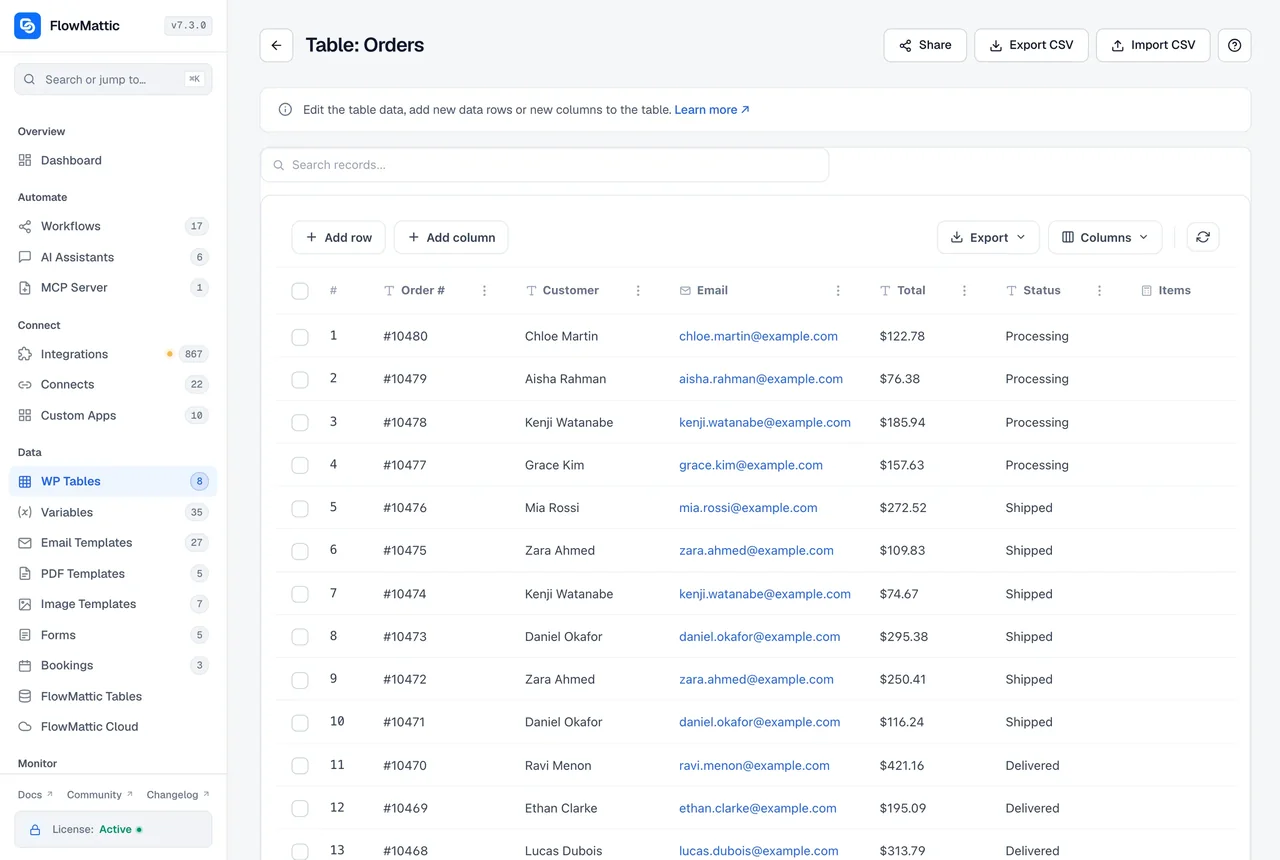The height and width of the screenshot is (860, 1280).
Task: Click the Variables (x) icon
Action: coord(25,512)
